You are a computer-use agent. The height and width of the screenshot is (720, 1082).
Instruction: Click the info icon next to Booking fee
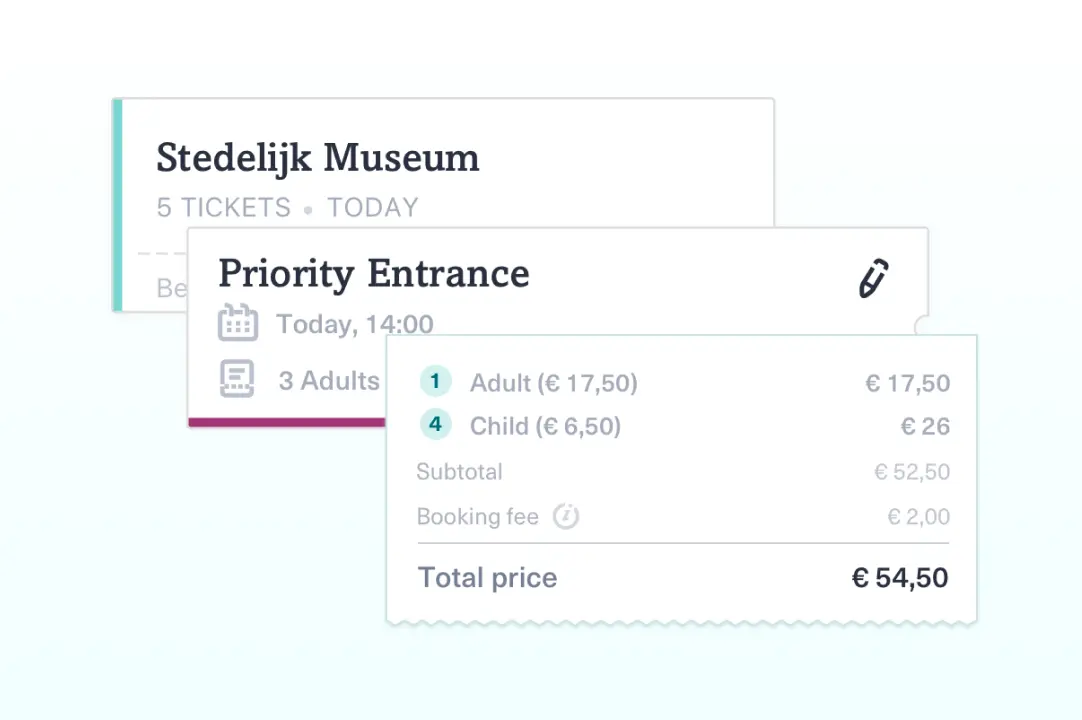tap(566, 516)
